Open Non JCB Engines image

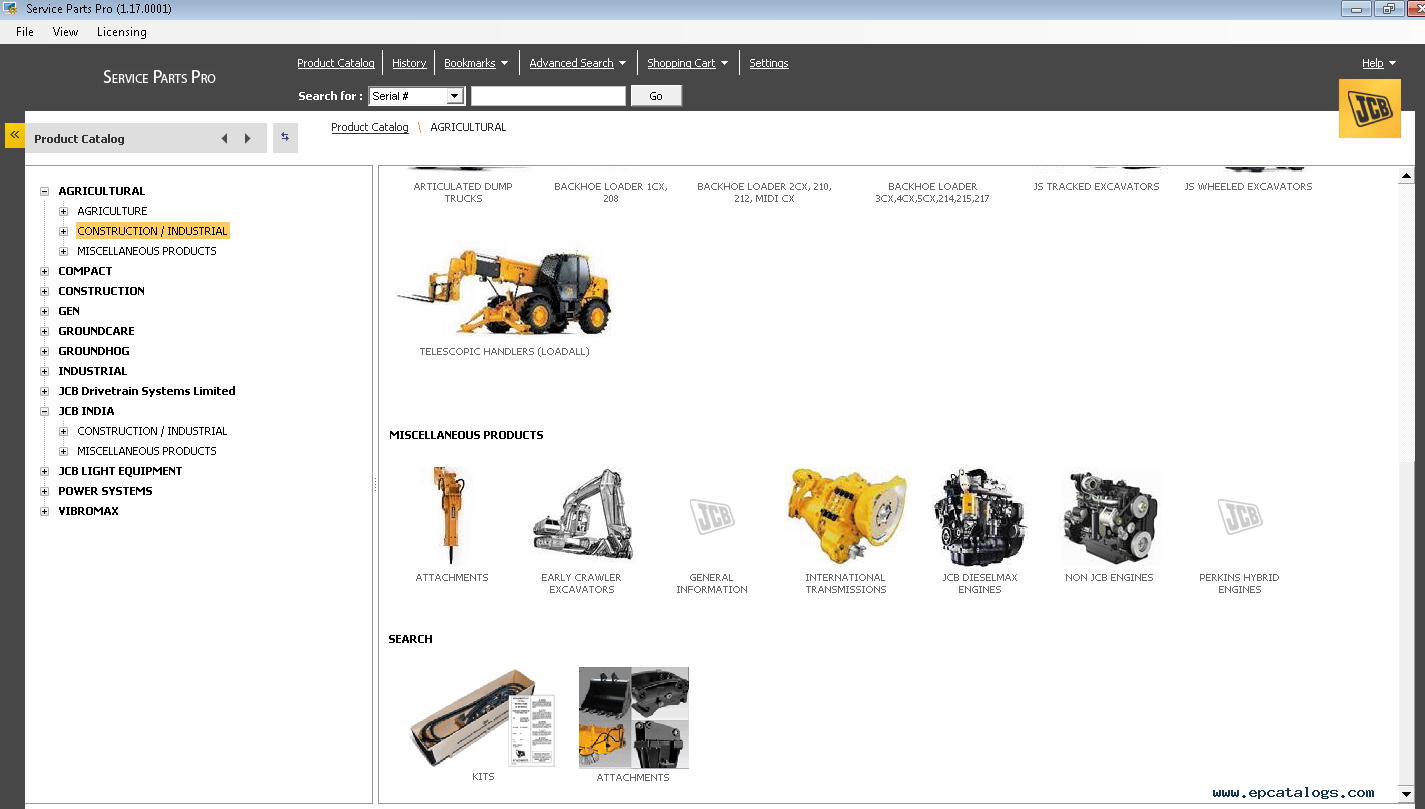[x=1110, y=518]
